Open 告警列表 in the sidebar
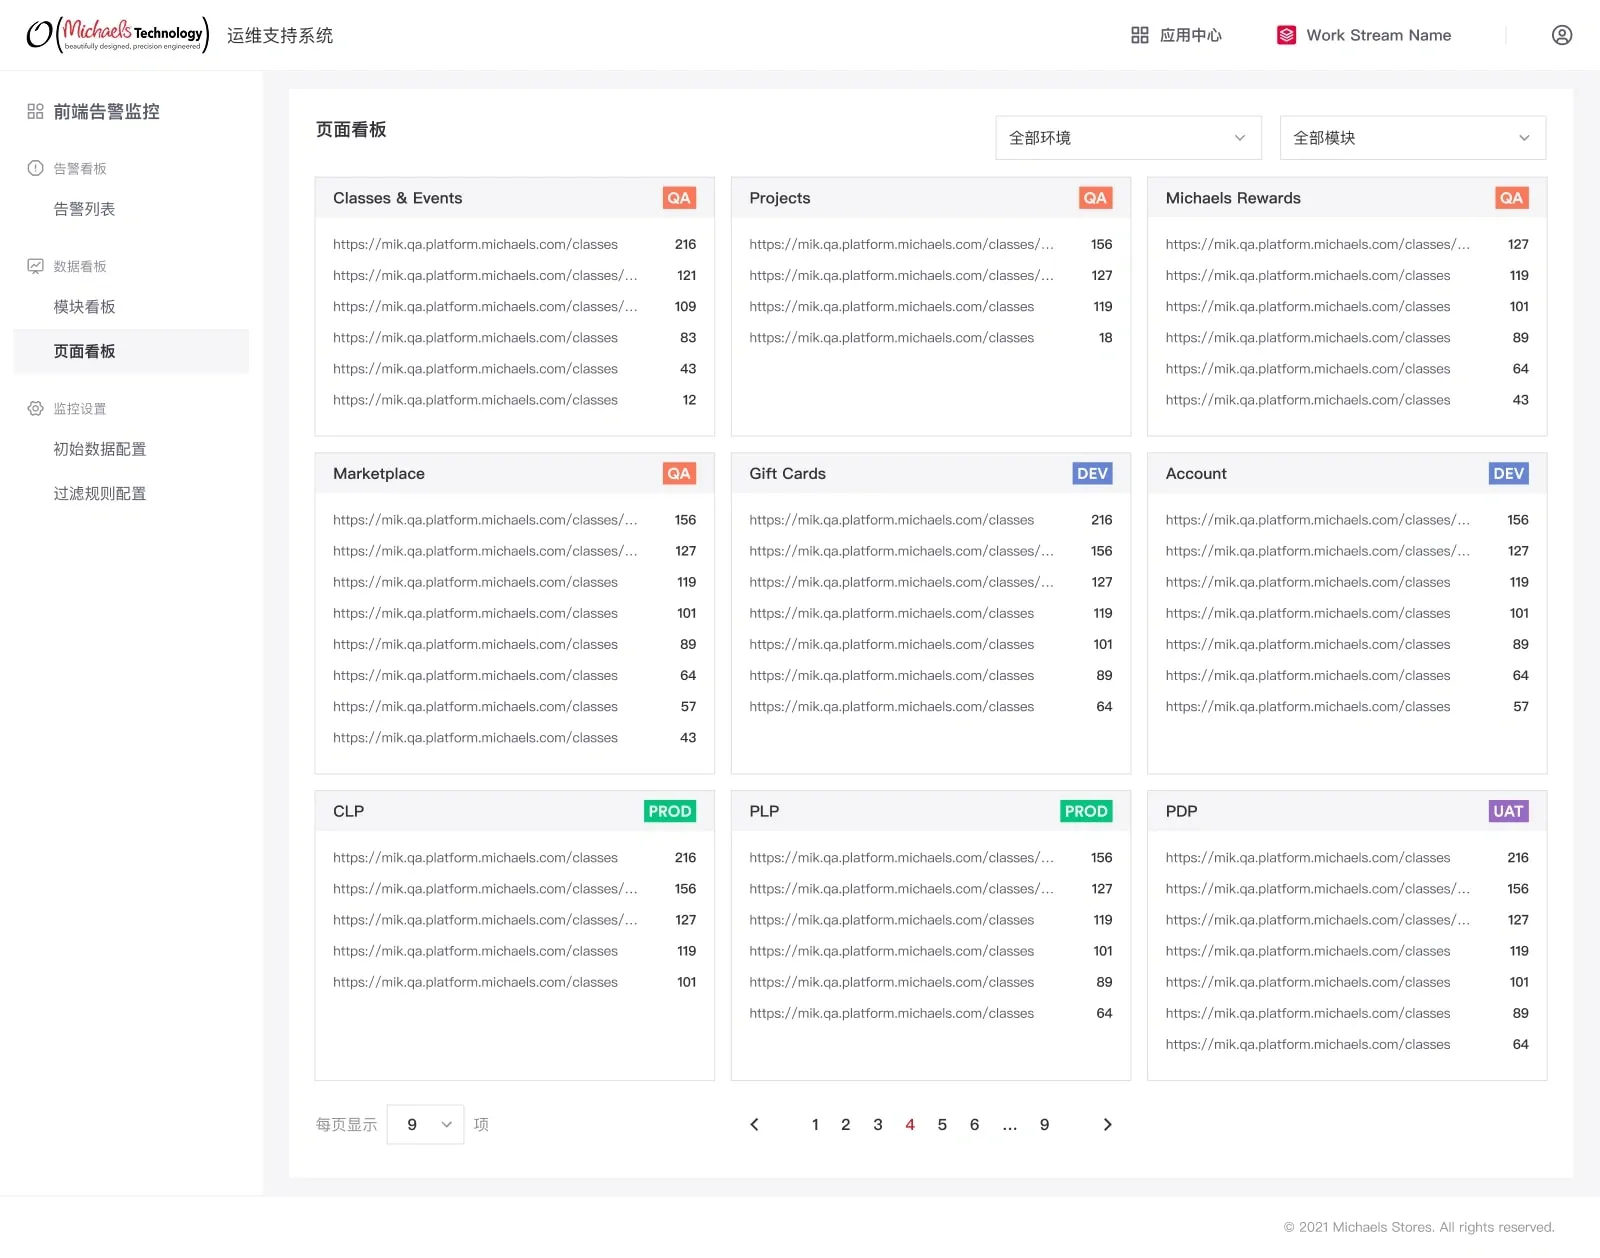This screenshot has height=1258, width=1600. (x=84, y=209)
